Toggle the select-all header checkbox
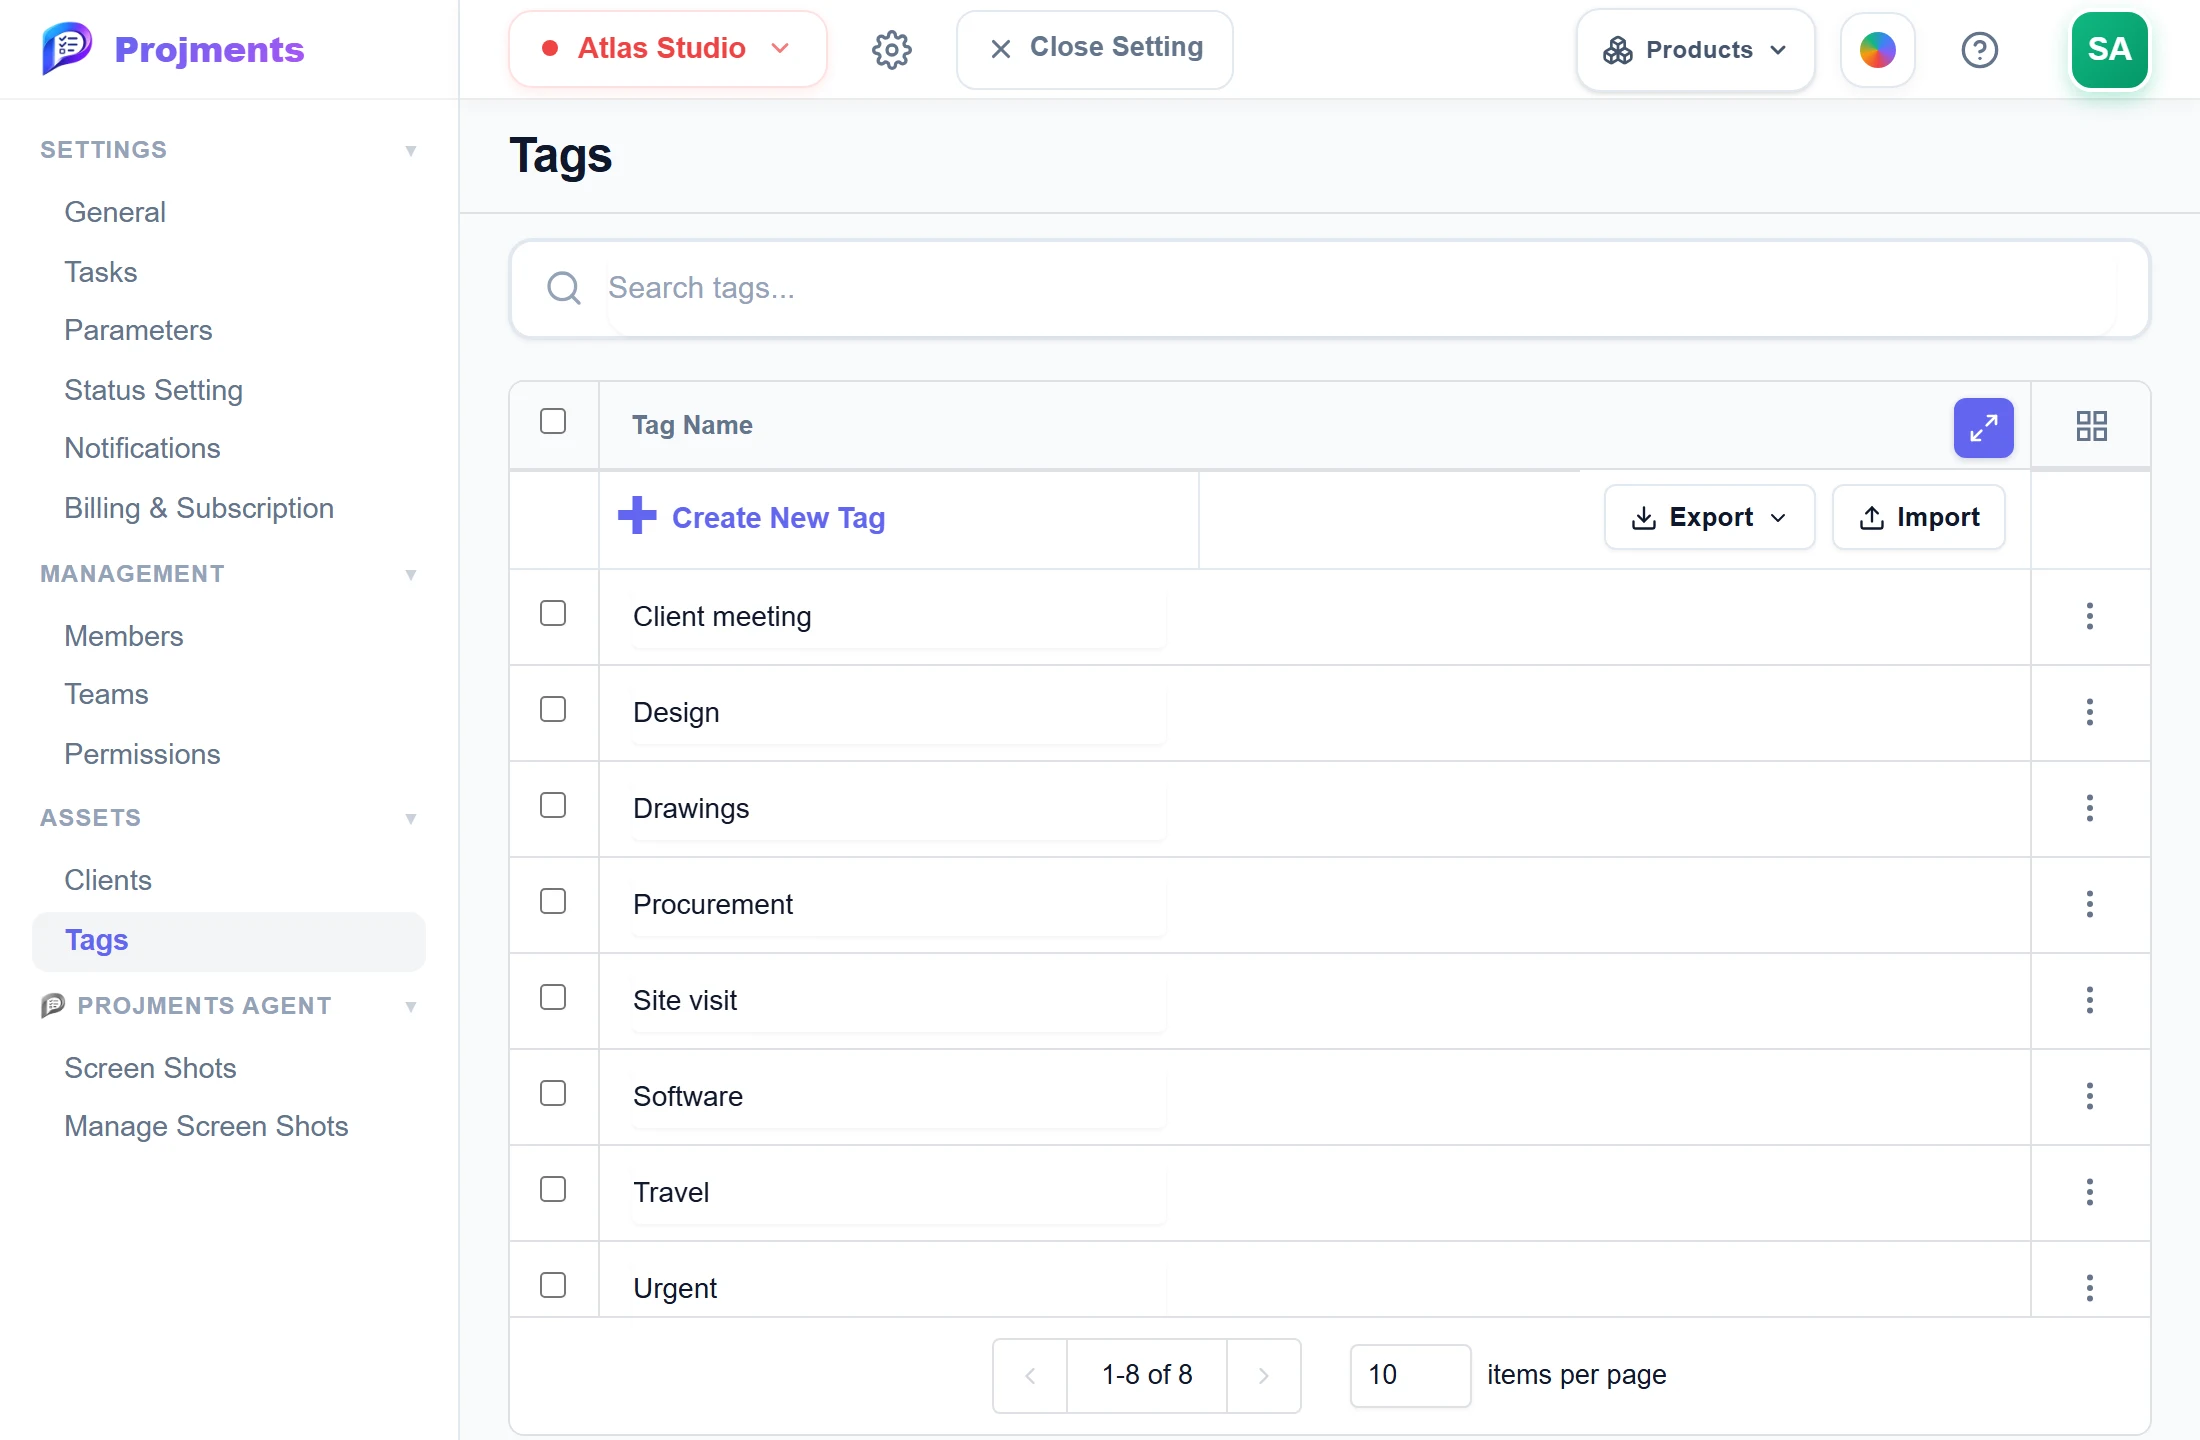 click(553, 421)
